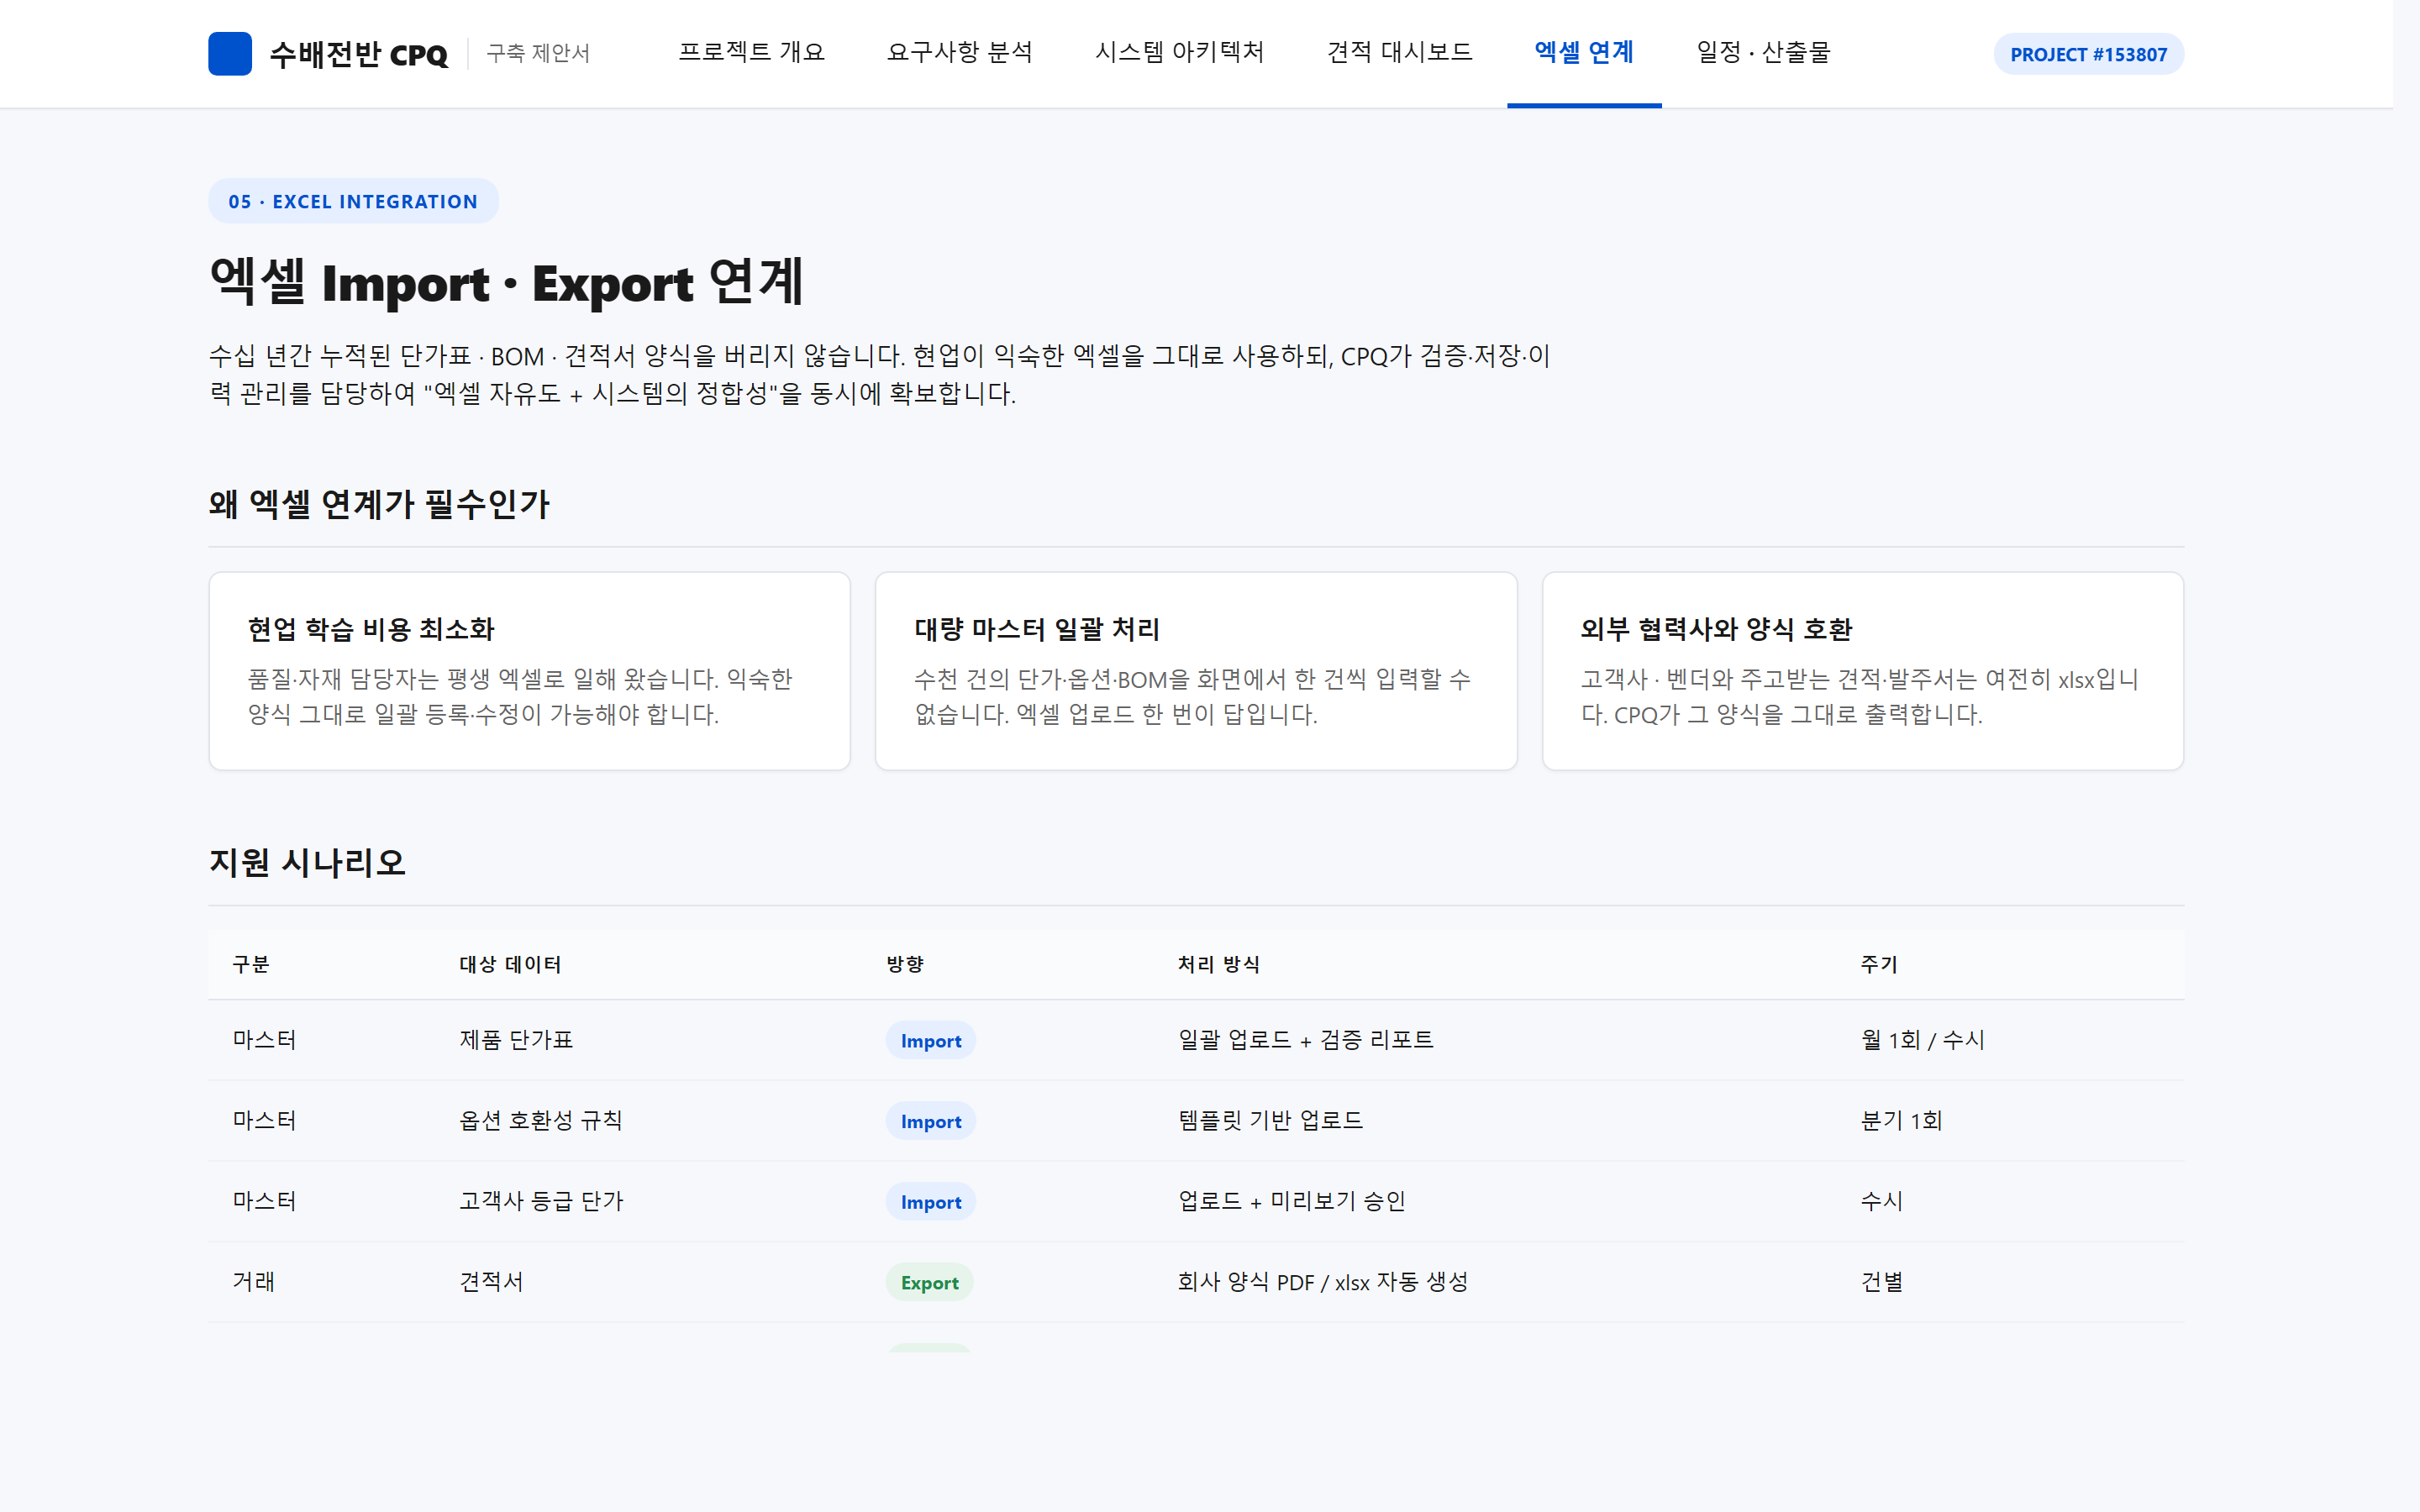Click Import badge in 제품 단가표 row

tap(930, 1041)
